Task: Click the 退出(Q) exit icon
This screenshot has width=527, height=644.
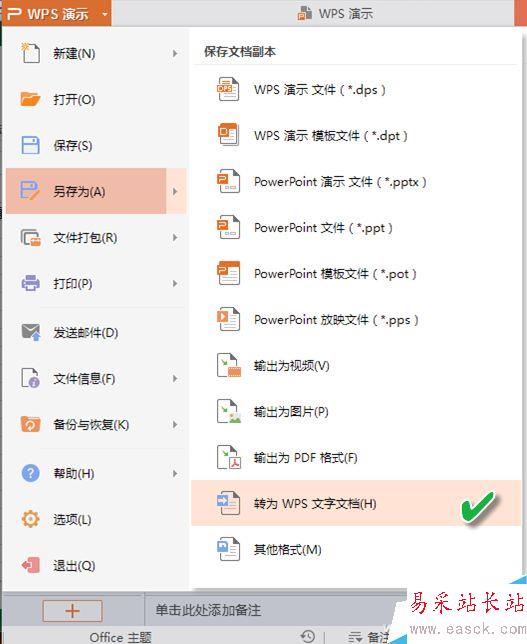Action: pos(30,565)
